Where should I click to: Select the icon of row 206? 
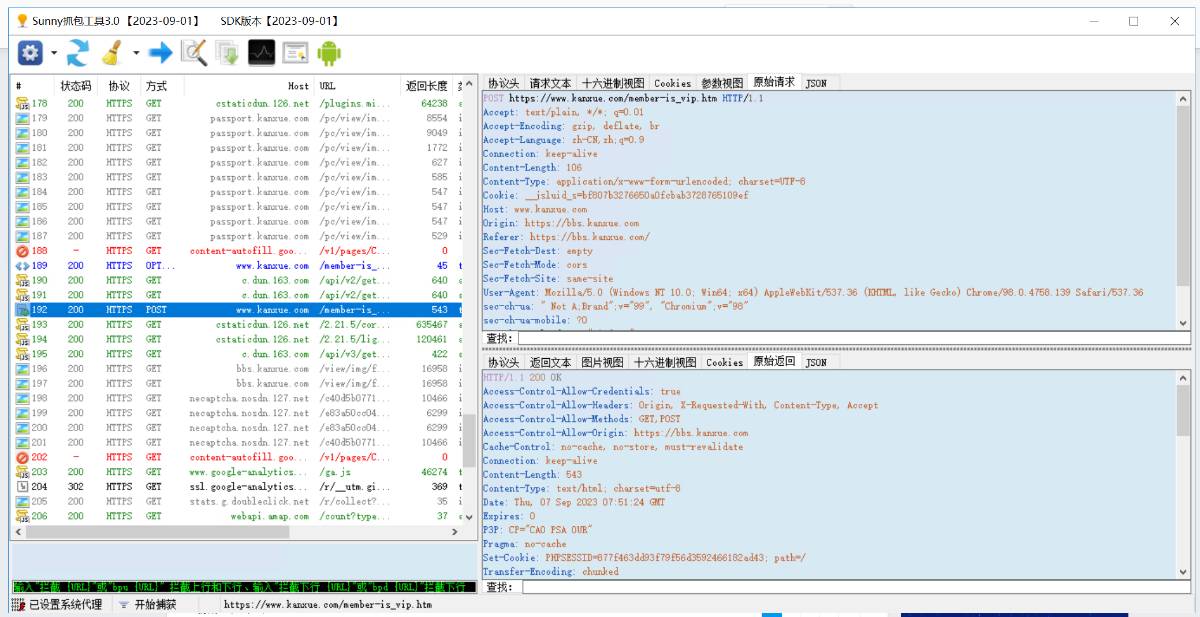pyautogui.click(x=22, y=516)
